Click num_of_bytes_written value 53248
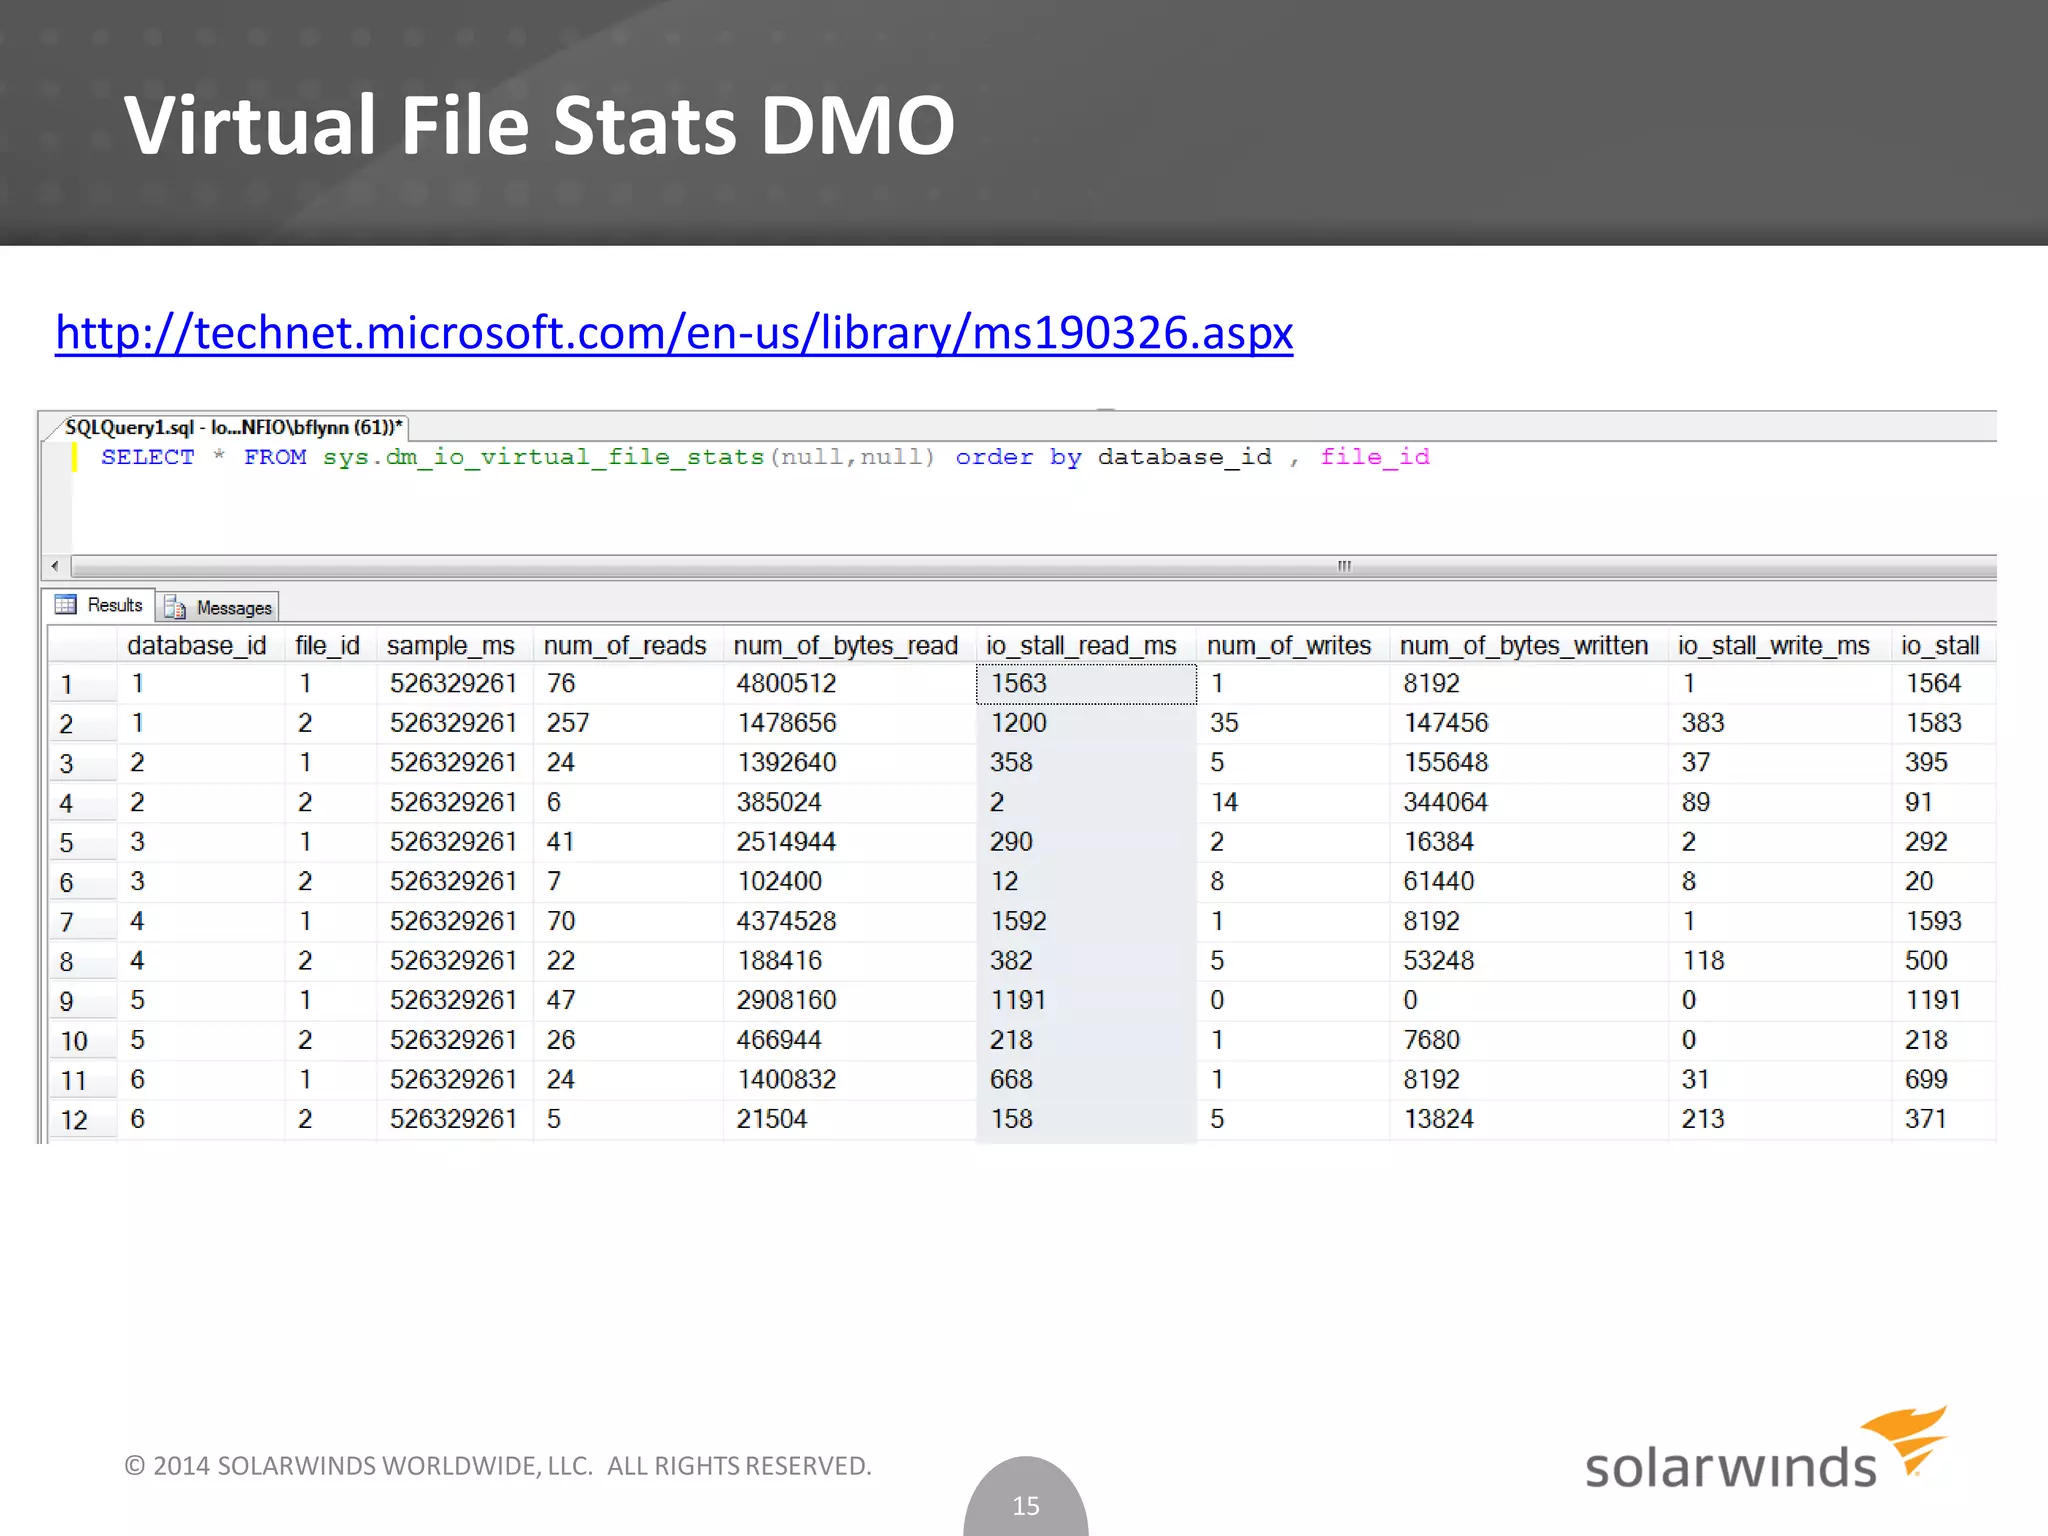Viewport: 2048px width, 1536px height. click(1438, 961)
